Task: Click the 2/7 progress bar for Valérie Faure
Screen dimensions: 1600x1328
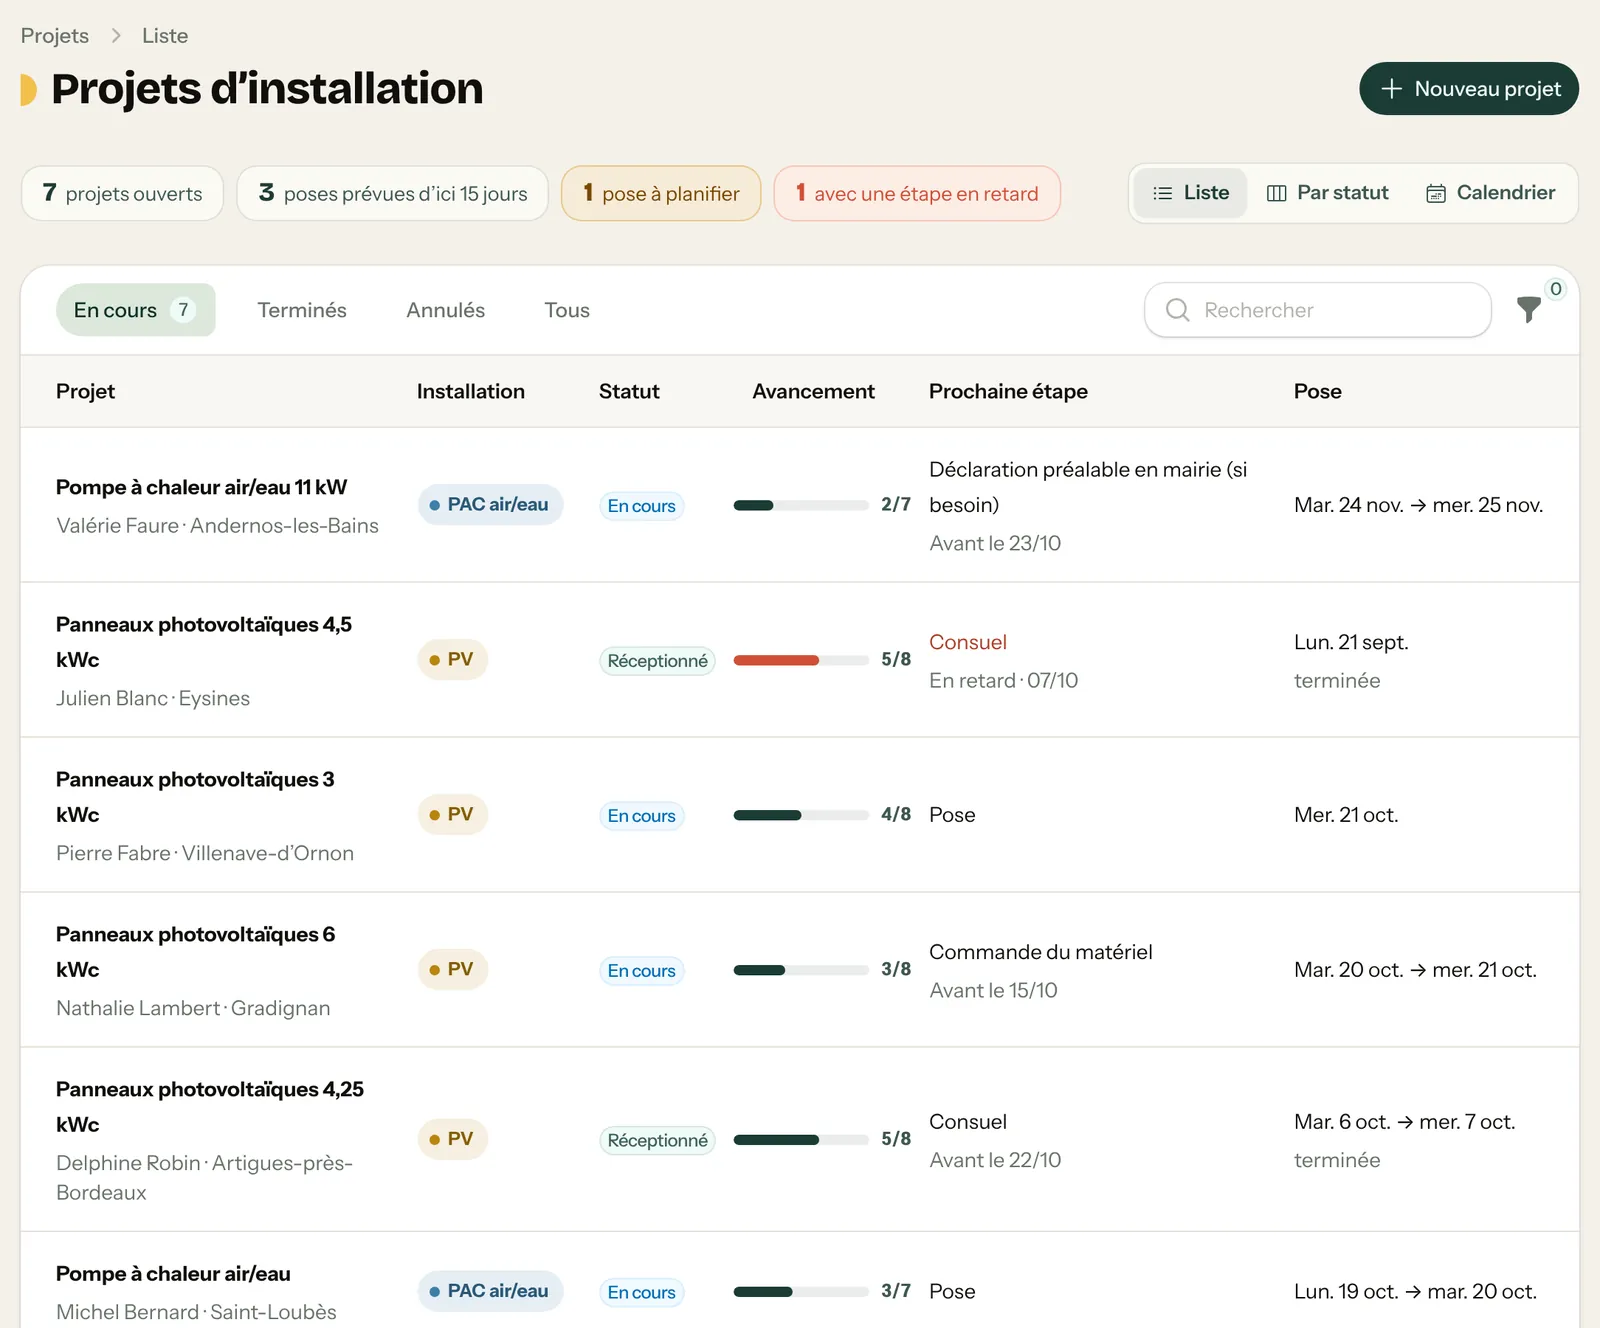Action: point(801,505)
